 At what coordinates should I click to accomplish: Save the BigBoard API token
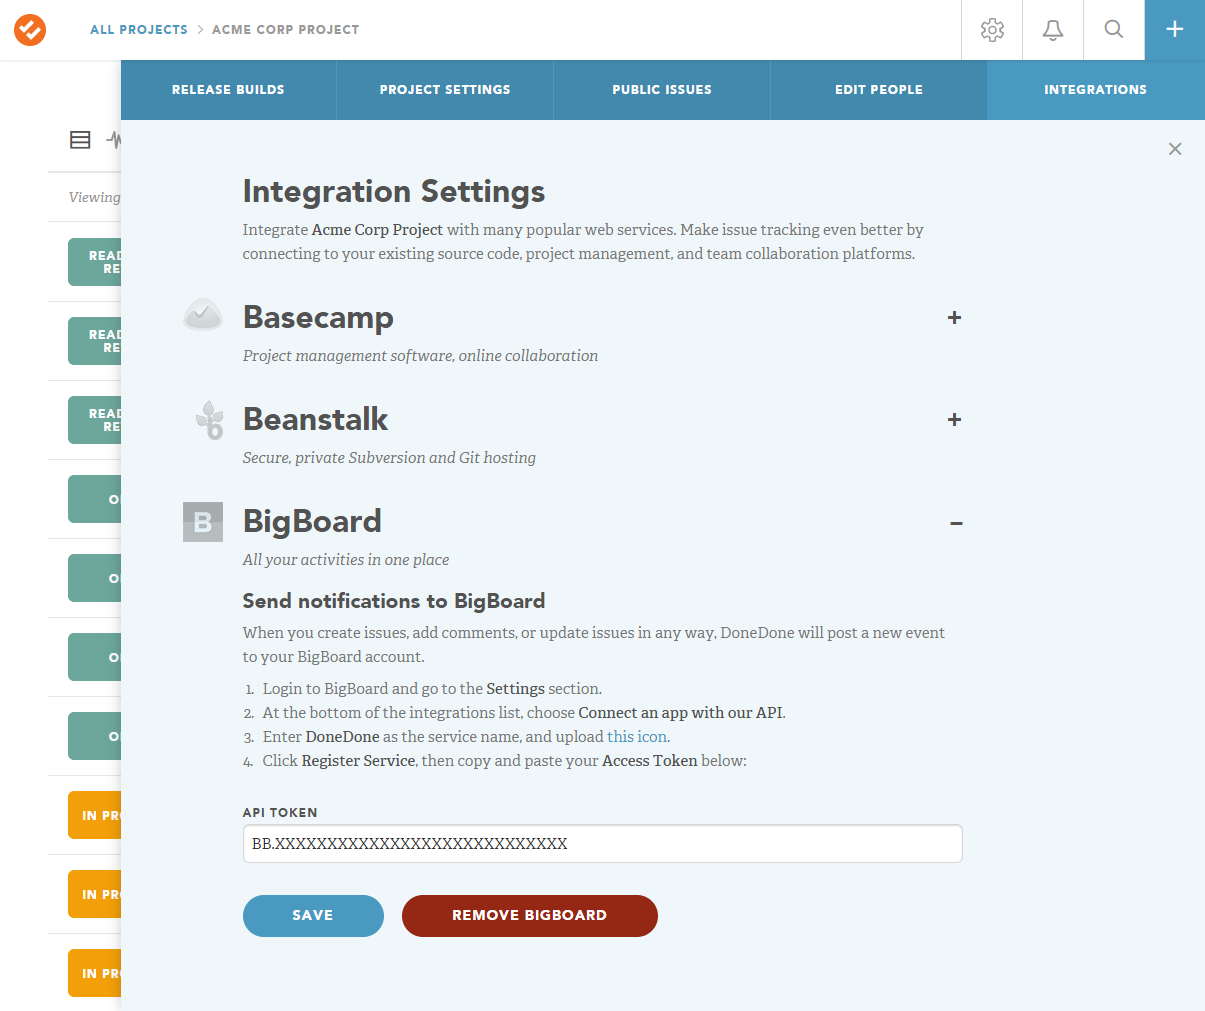click(313, 916)
